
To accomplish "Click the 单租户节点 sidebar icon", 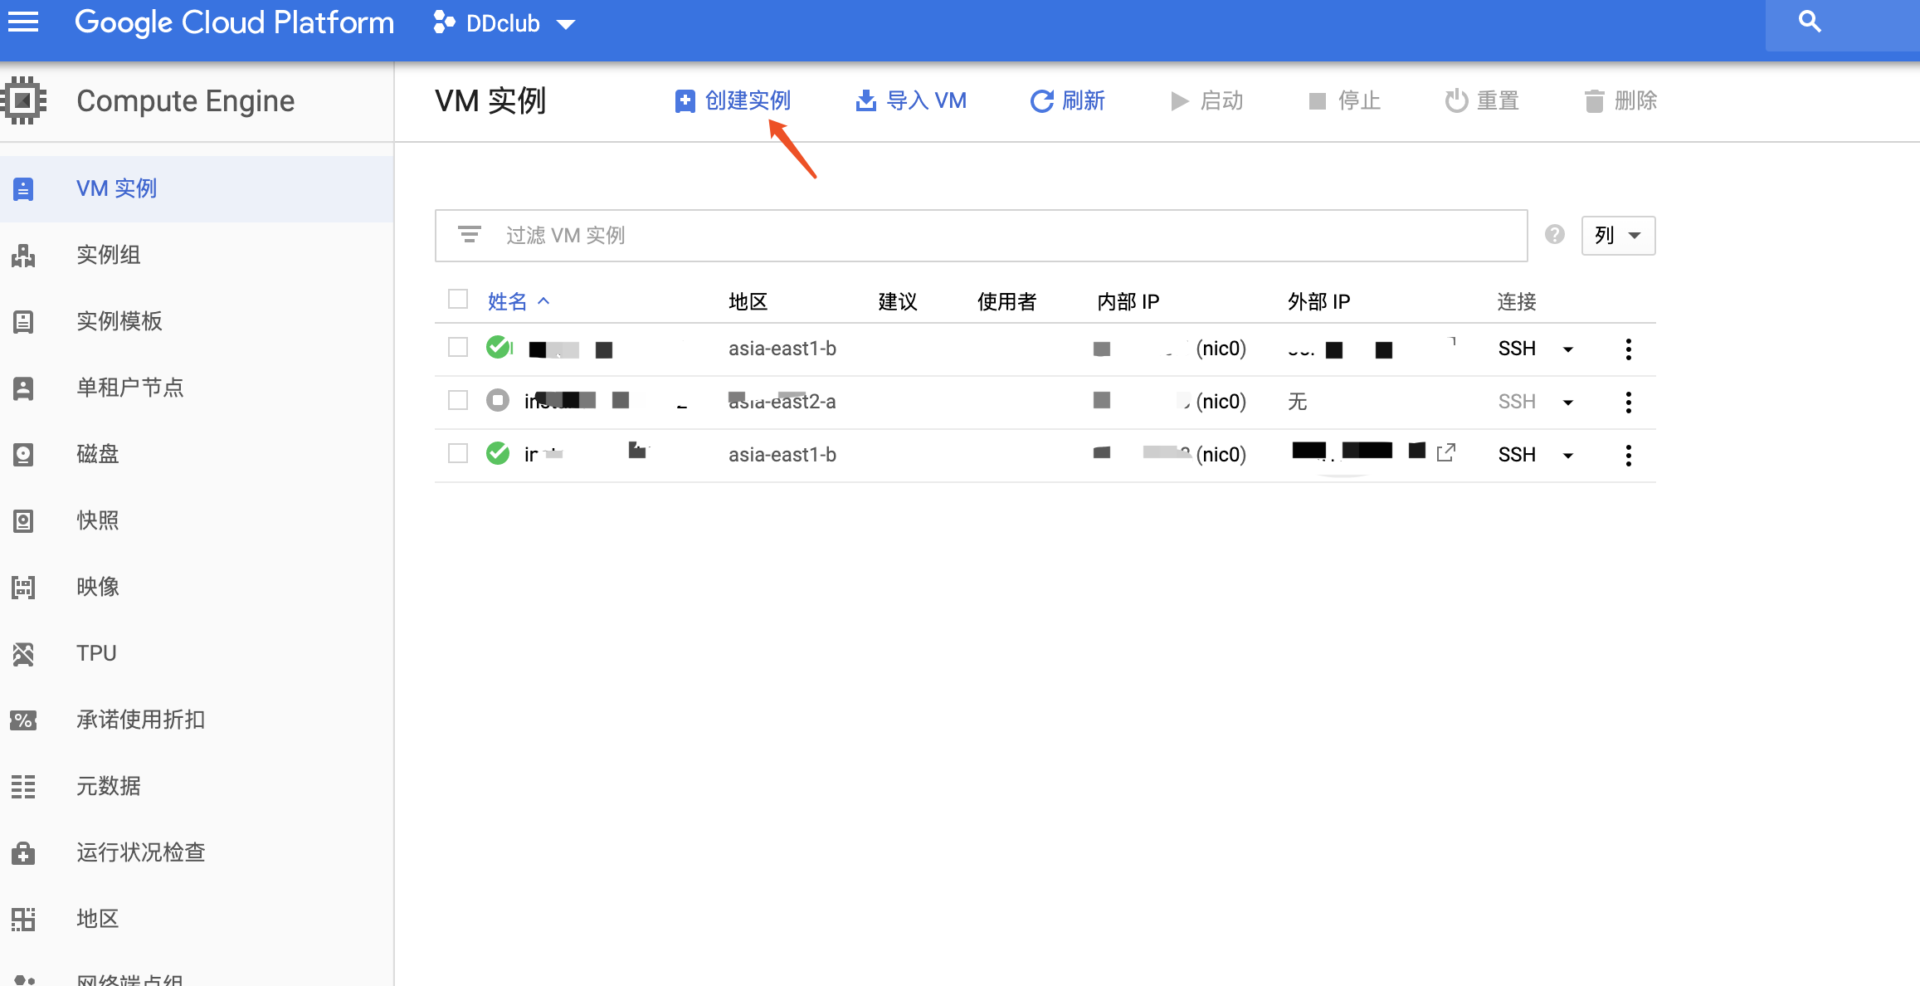I will click(23, 388).
